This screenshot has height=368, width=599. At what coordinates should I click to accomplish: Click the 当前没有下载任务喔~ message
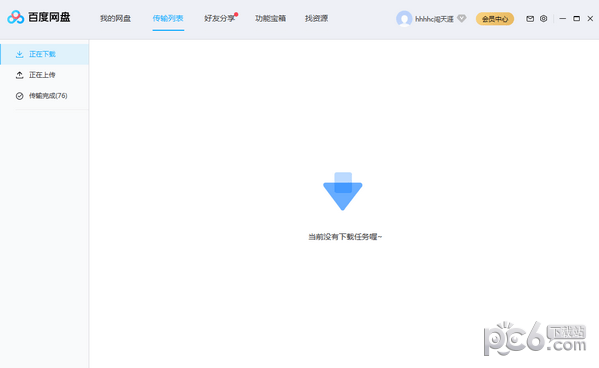[345, 237]
